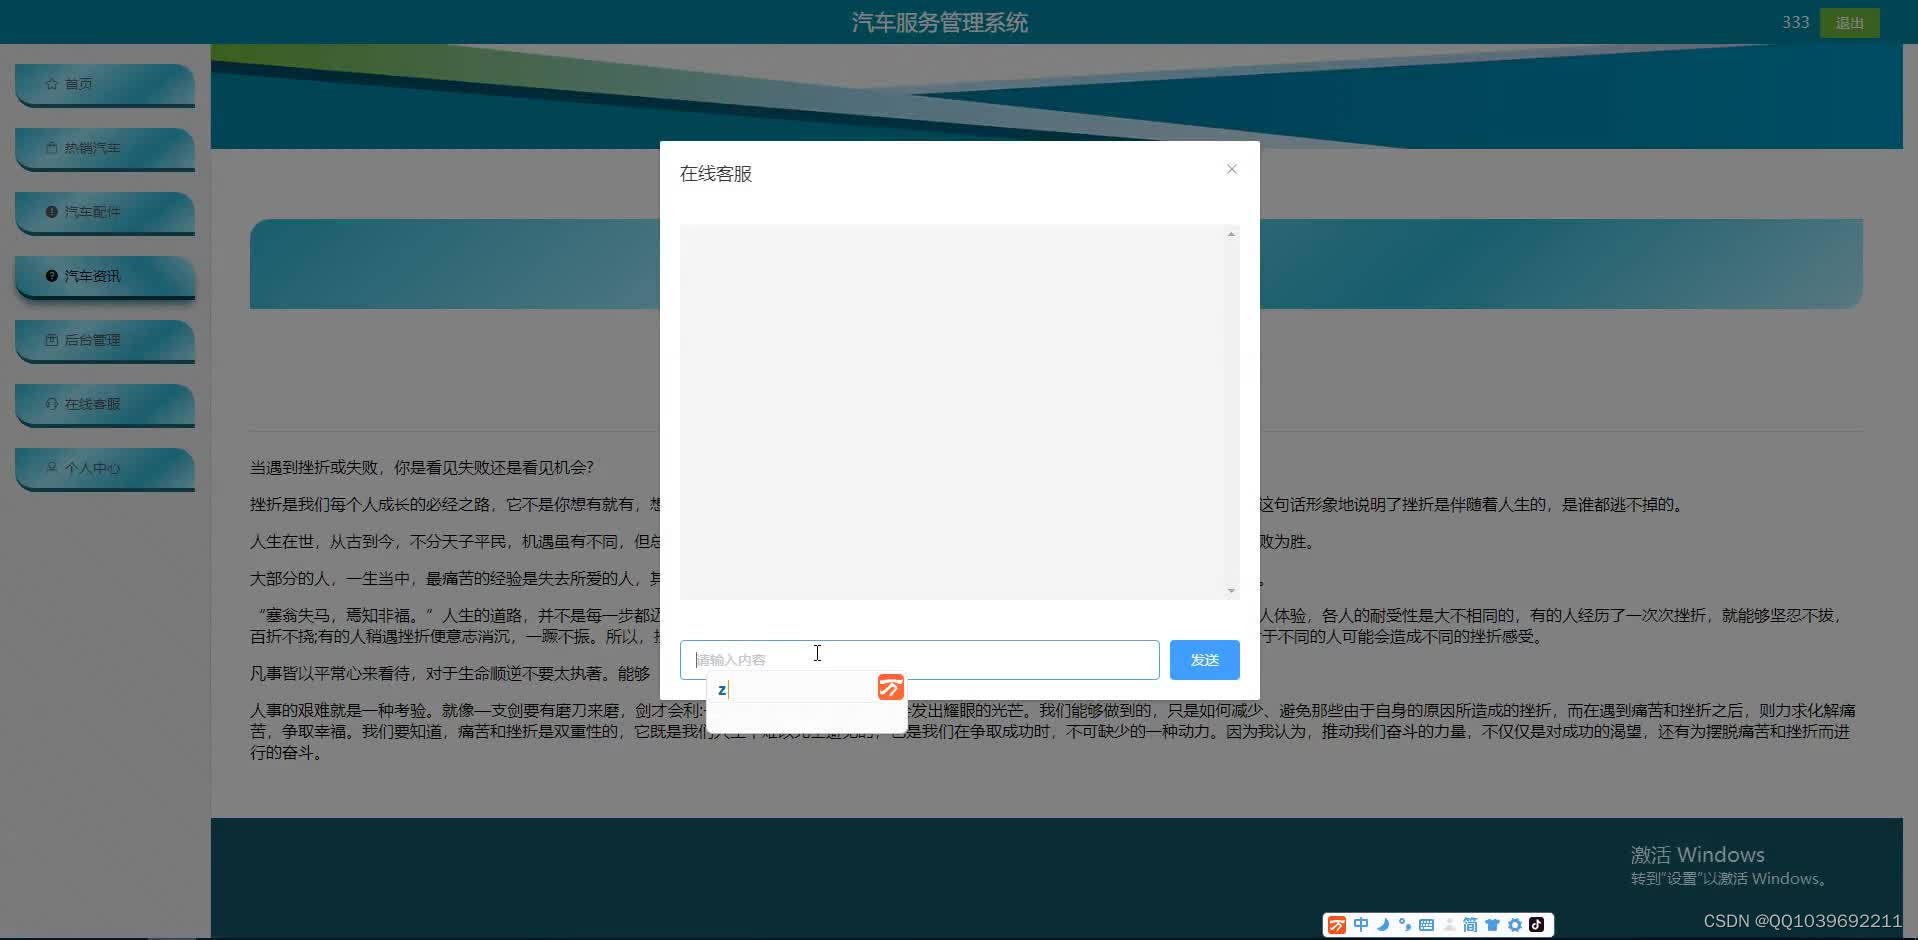Open the 首页 home sidebar item

pos(105,85)
